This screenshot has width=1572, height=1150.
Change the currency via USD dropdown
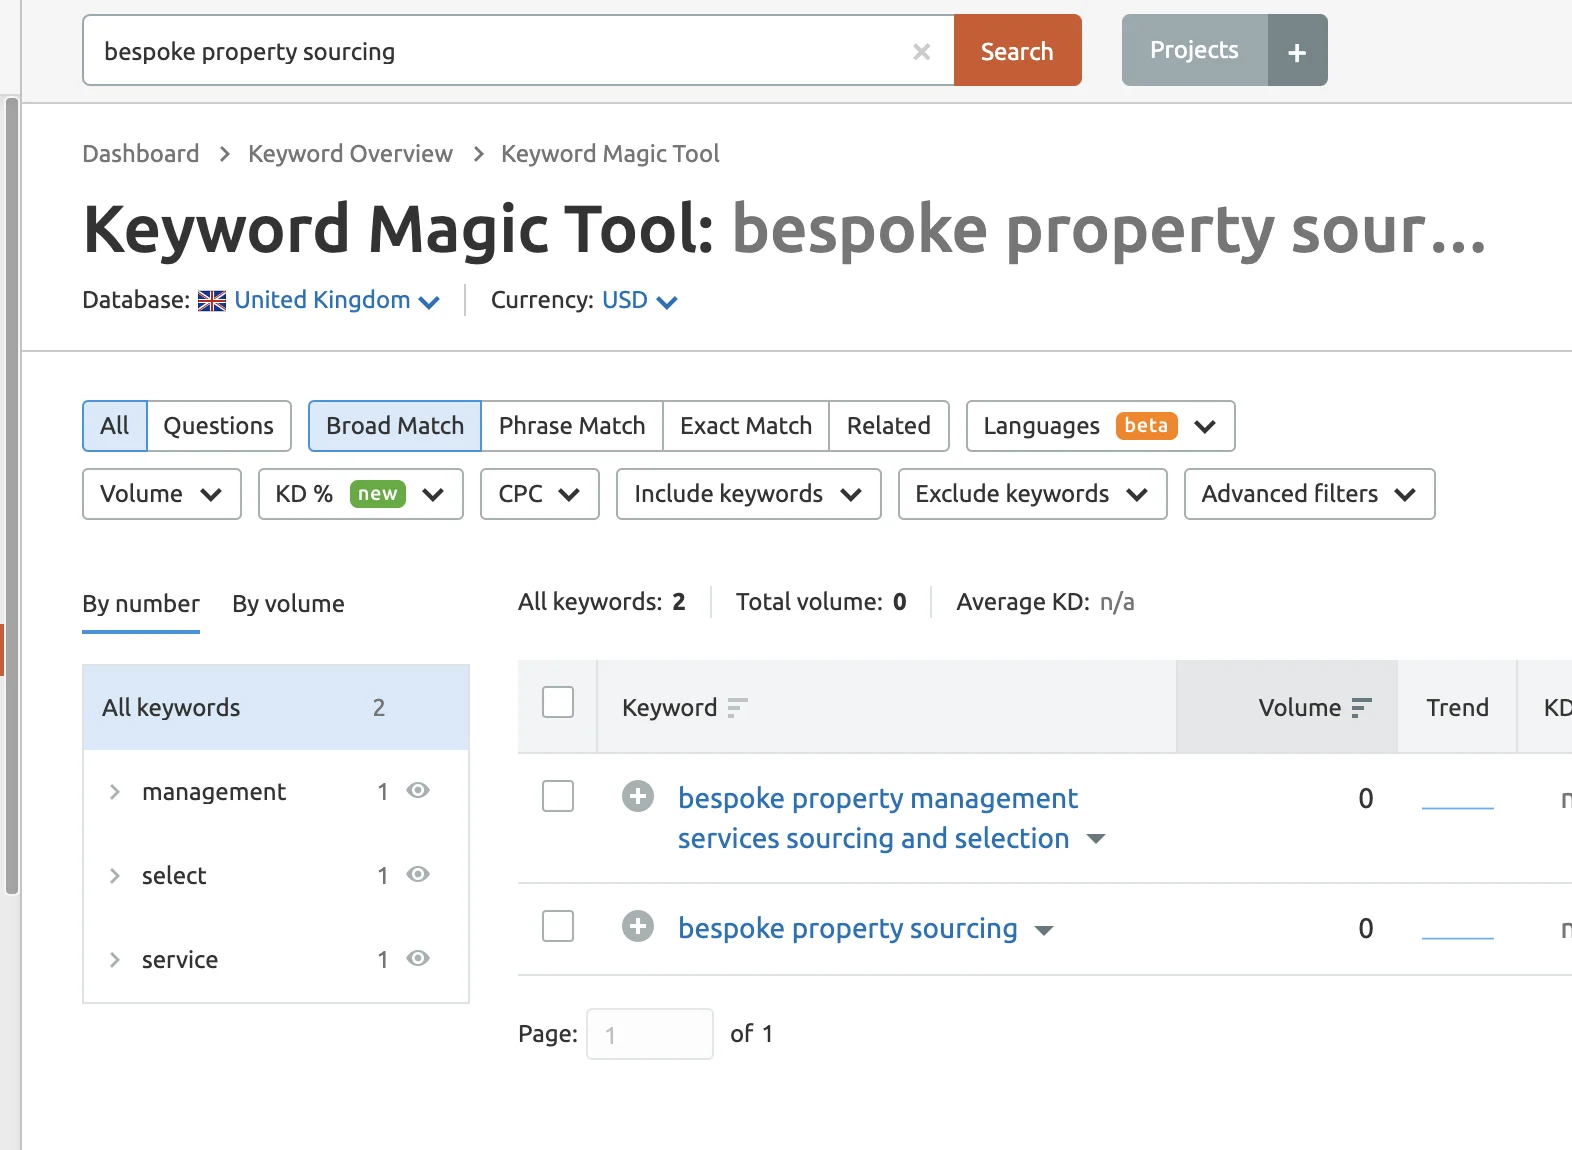[639, 300]
